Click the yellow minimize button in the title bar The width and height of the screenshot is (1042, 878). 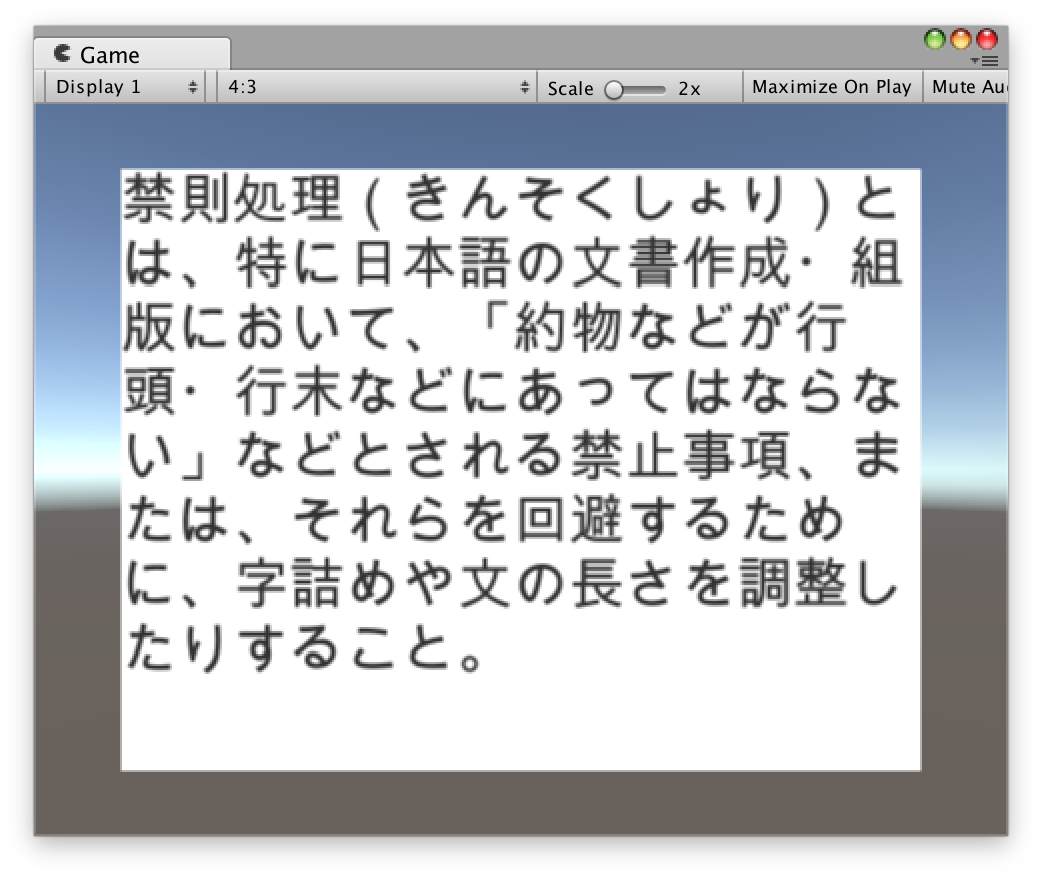coord(961,38)
